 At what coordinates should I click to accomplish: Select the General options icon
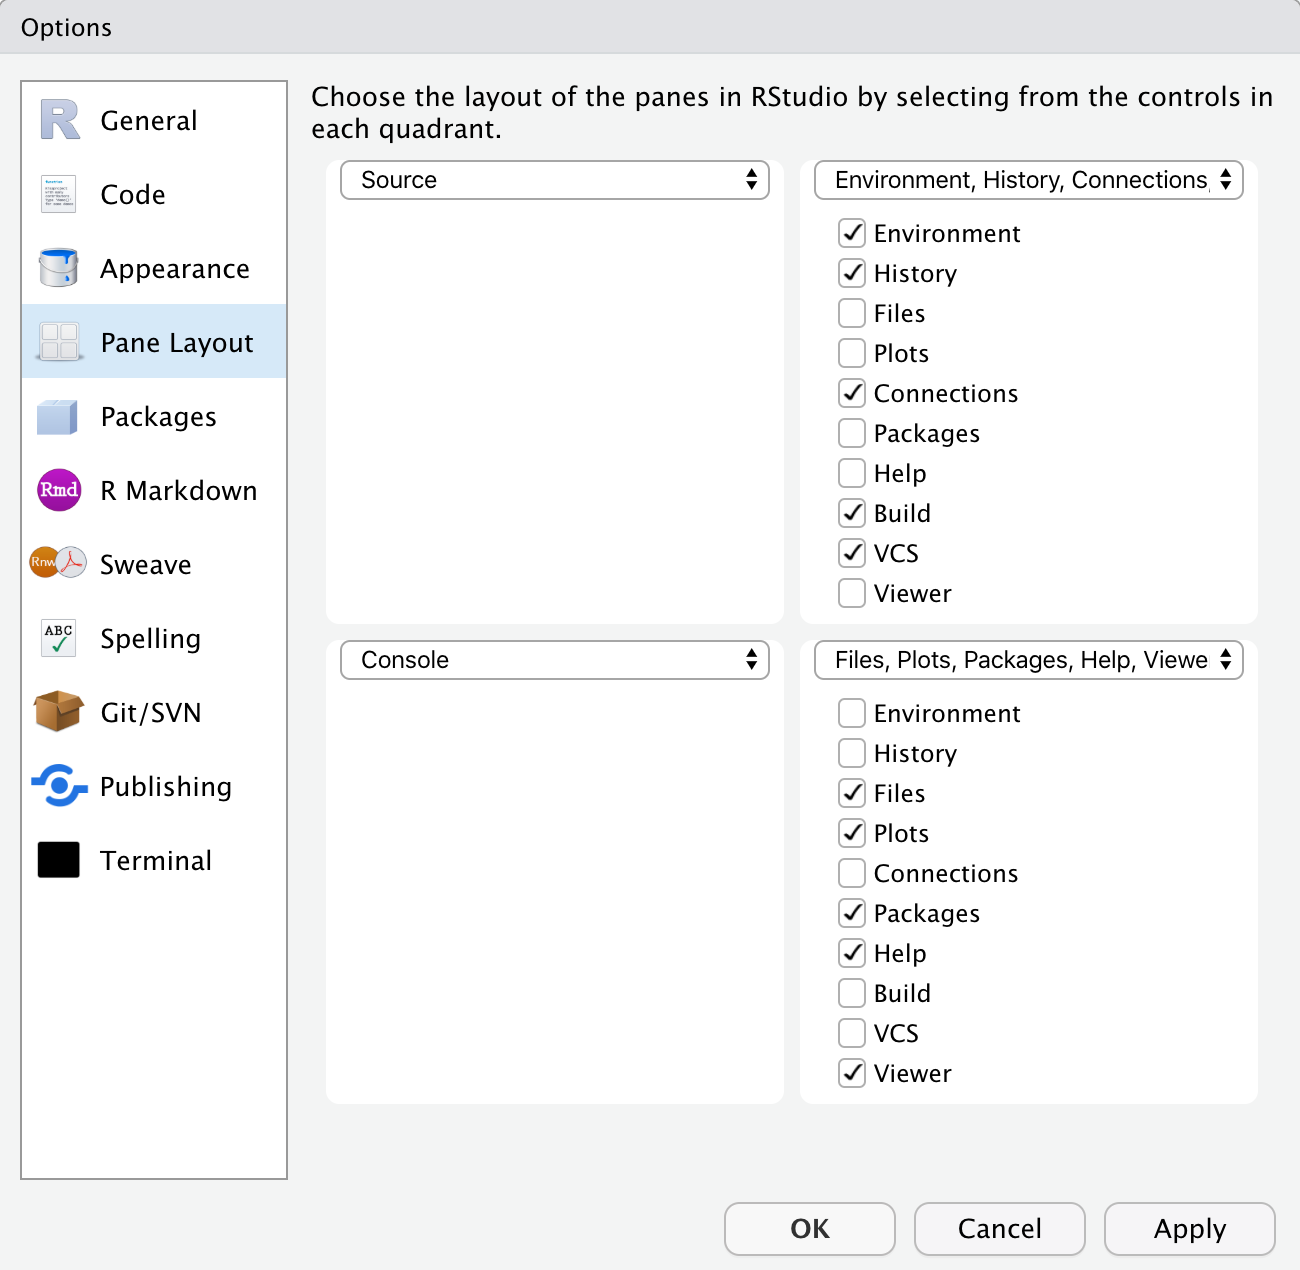58,120
